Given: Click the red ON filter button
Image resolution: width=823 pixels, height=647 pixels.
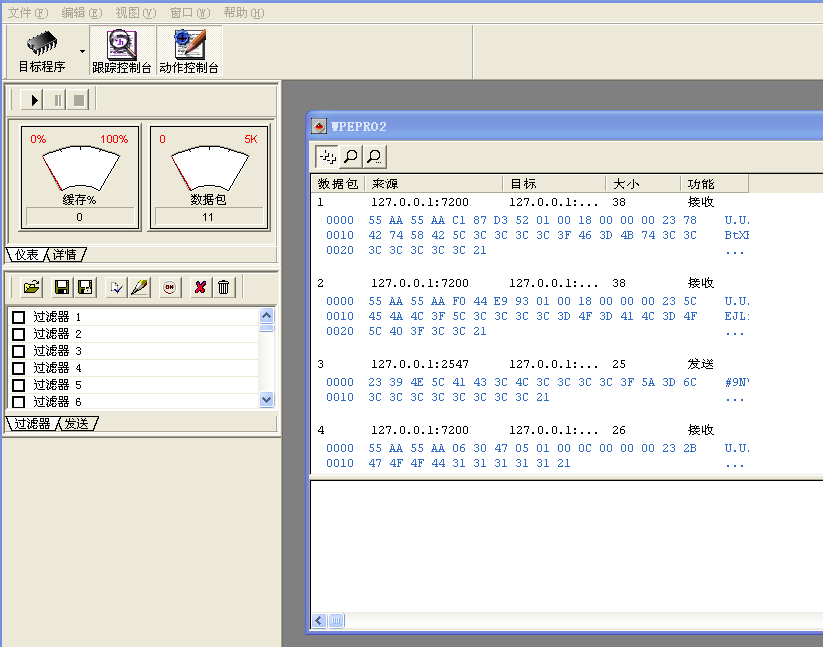Looking at the screenshot, I should 170,287.
